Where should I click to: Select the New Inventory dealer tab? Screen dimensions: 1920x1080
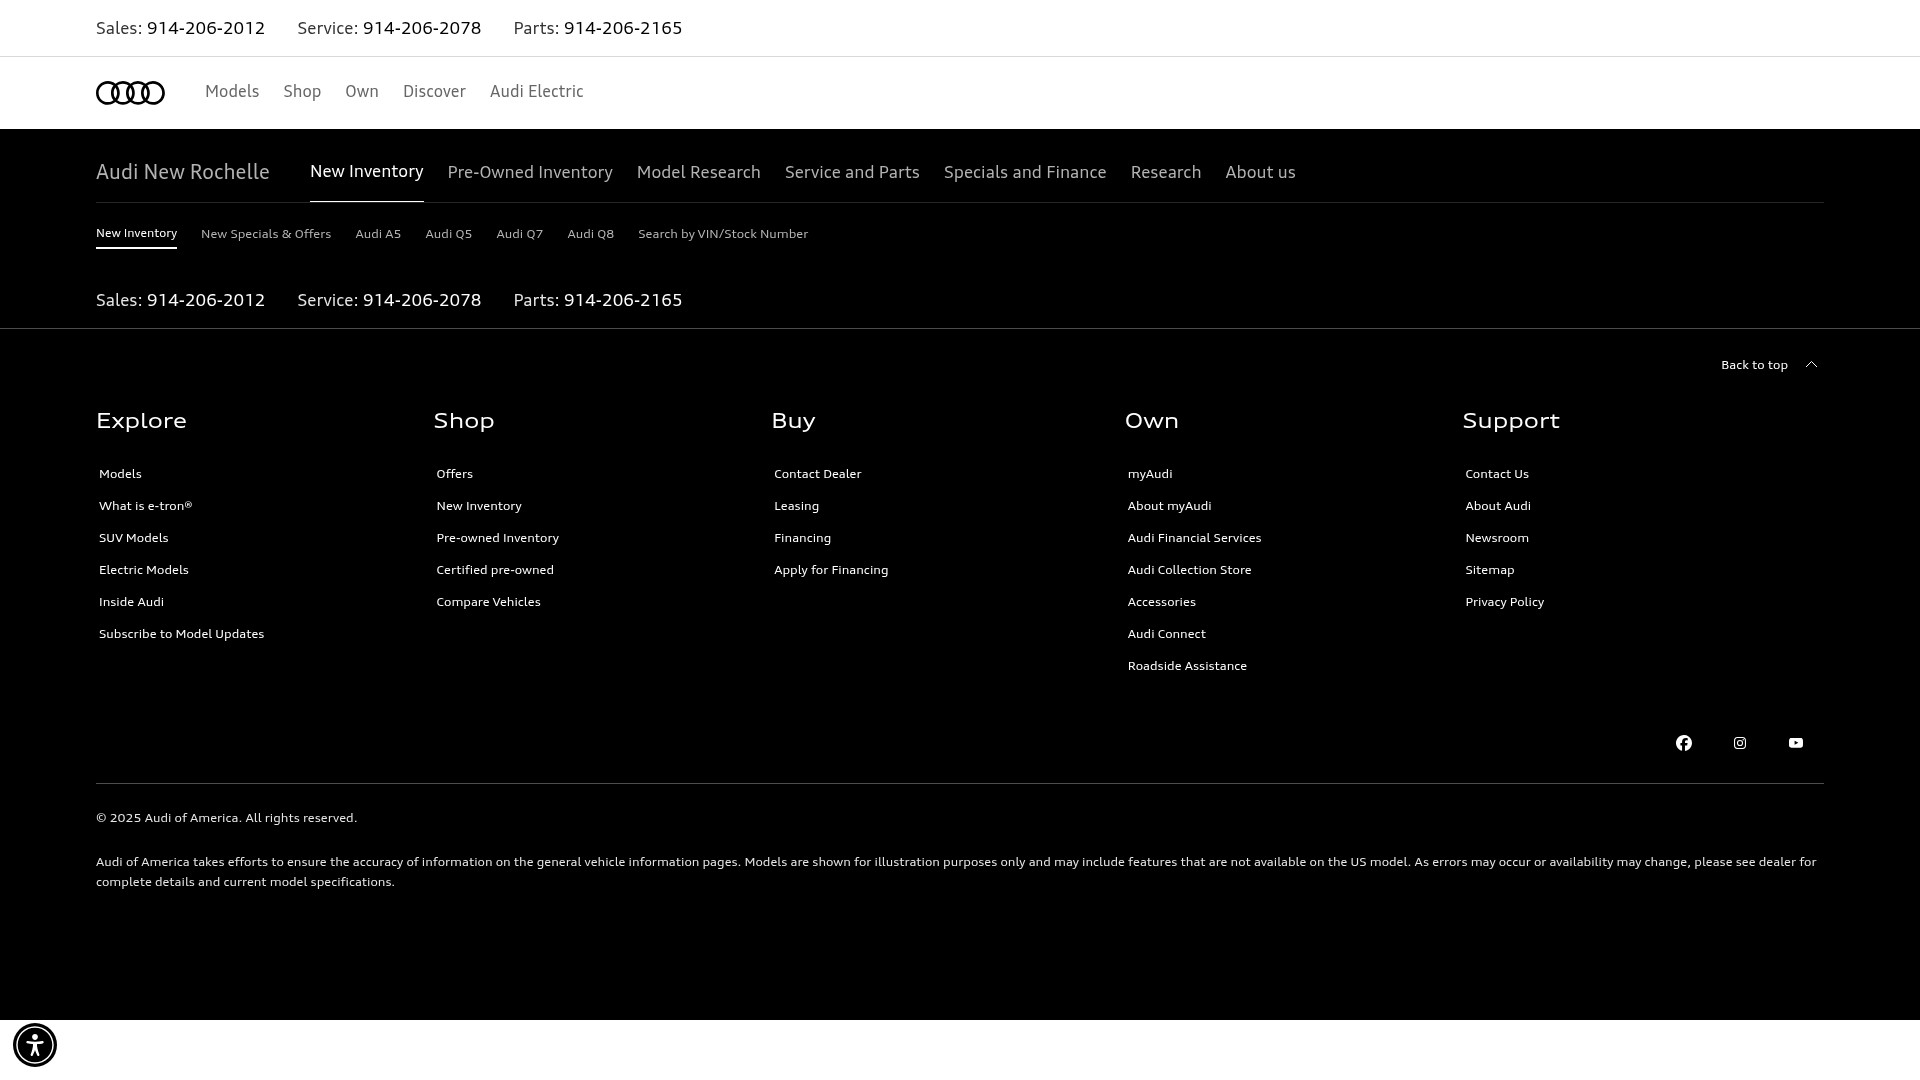click(x=367, y=172)
